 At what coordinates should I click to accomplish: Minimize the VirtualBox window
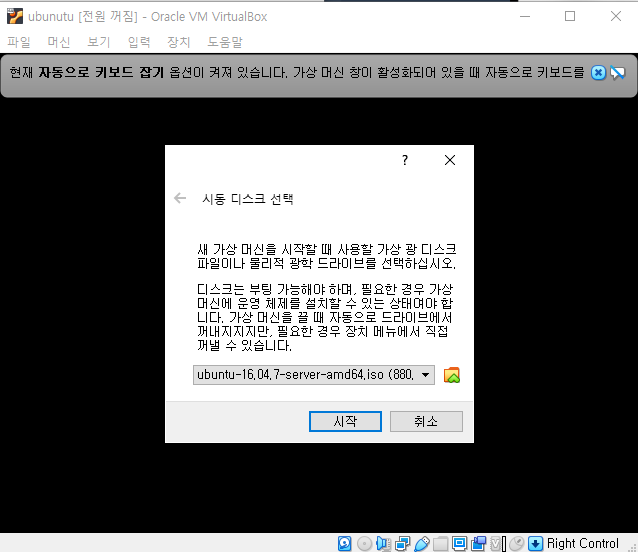click(x=525, y=16)
